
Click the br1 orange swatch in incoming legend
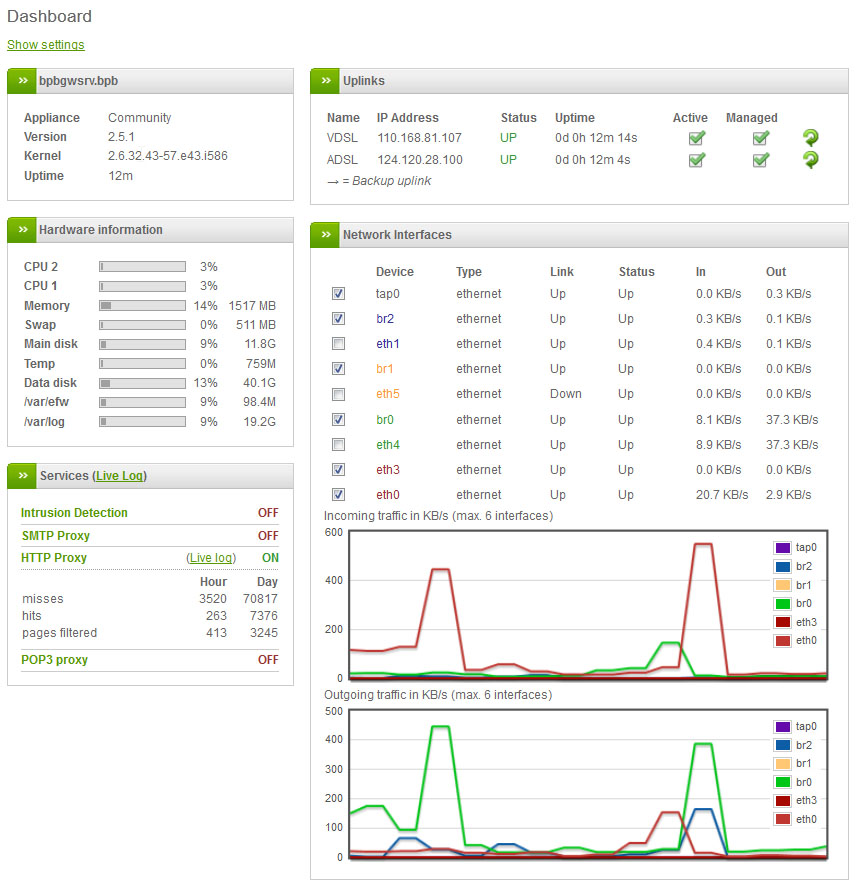(x=782, y=585)
